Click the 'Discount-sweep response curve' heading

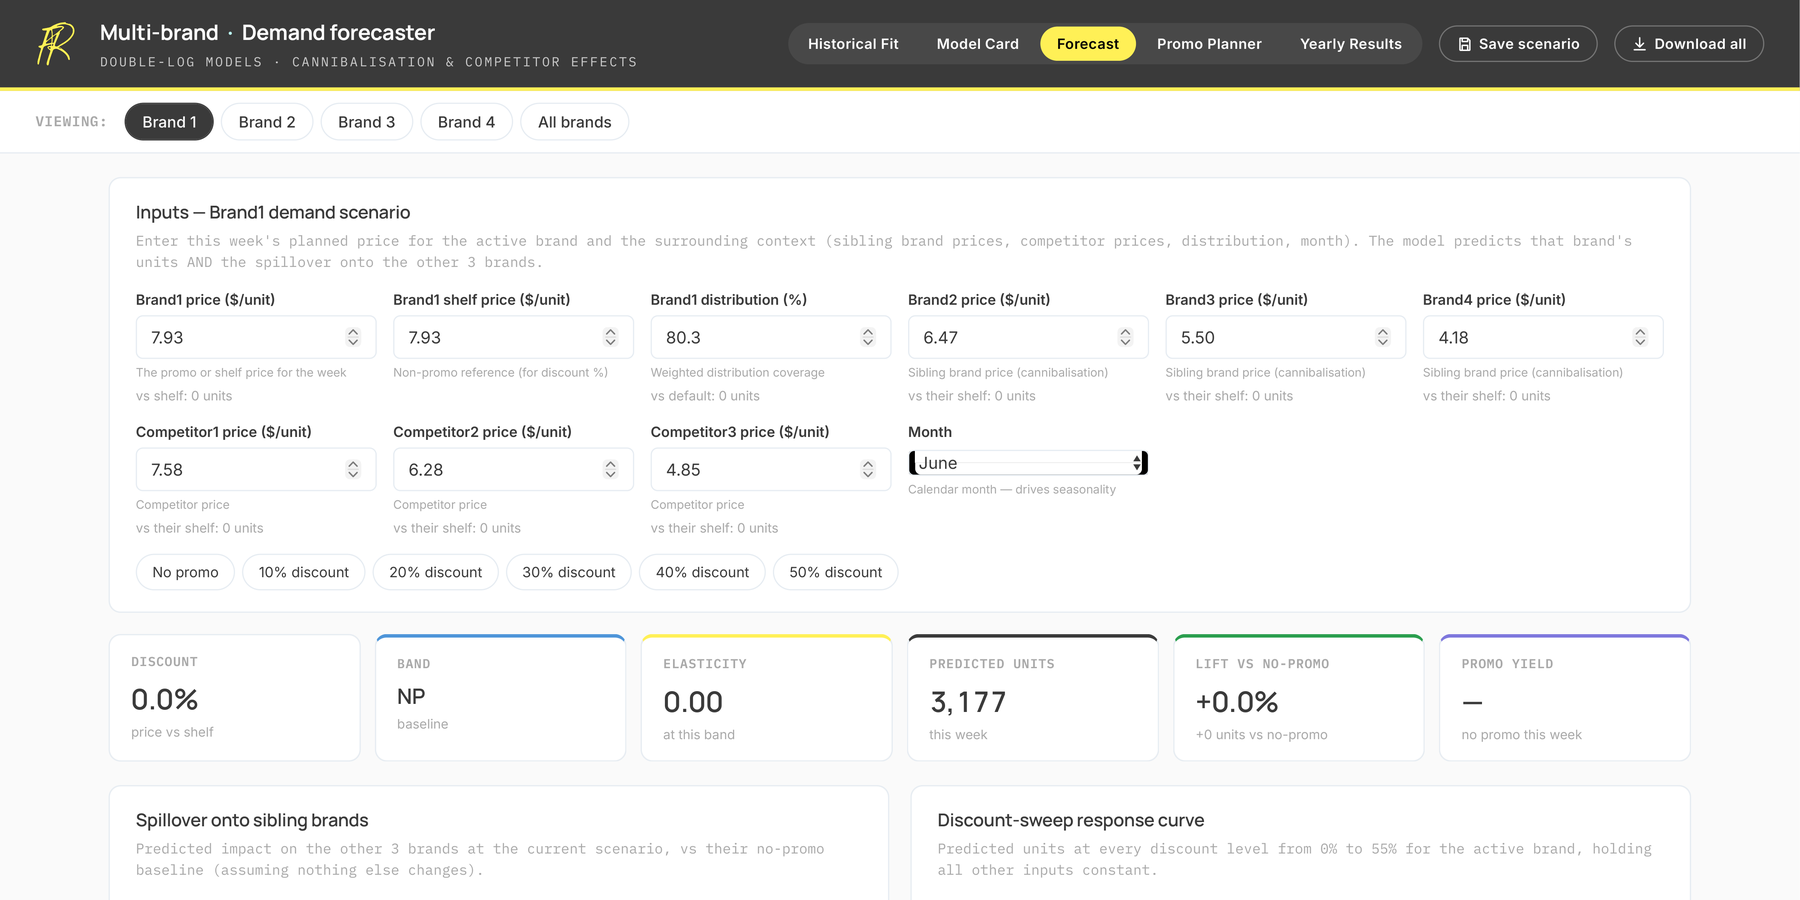coord(1070,820)
